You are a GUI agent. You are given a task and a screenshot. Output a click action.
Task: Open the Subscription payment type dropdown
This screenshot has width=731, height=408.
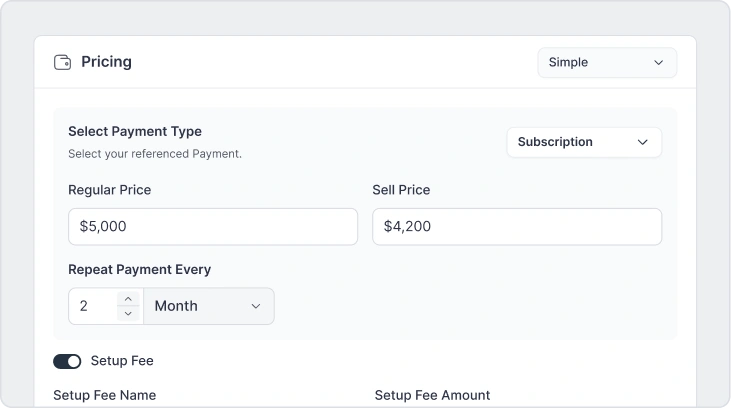click(x=583, y=142)
